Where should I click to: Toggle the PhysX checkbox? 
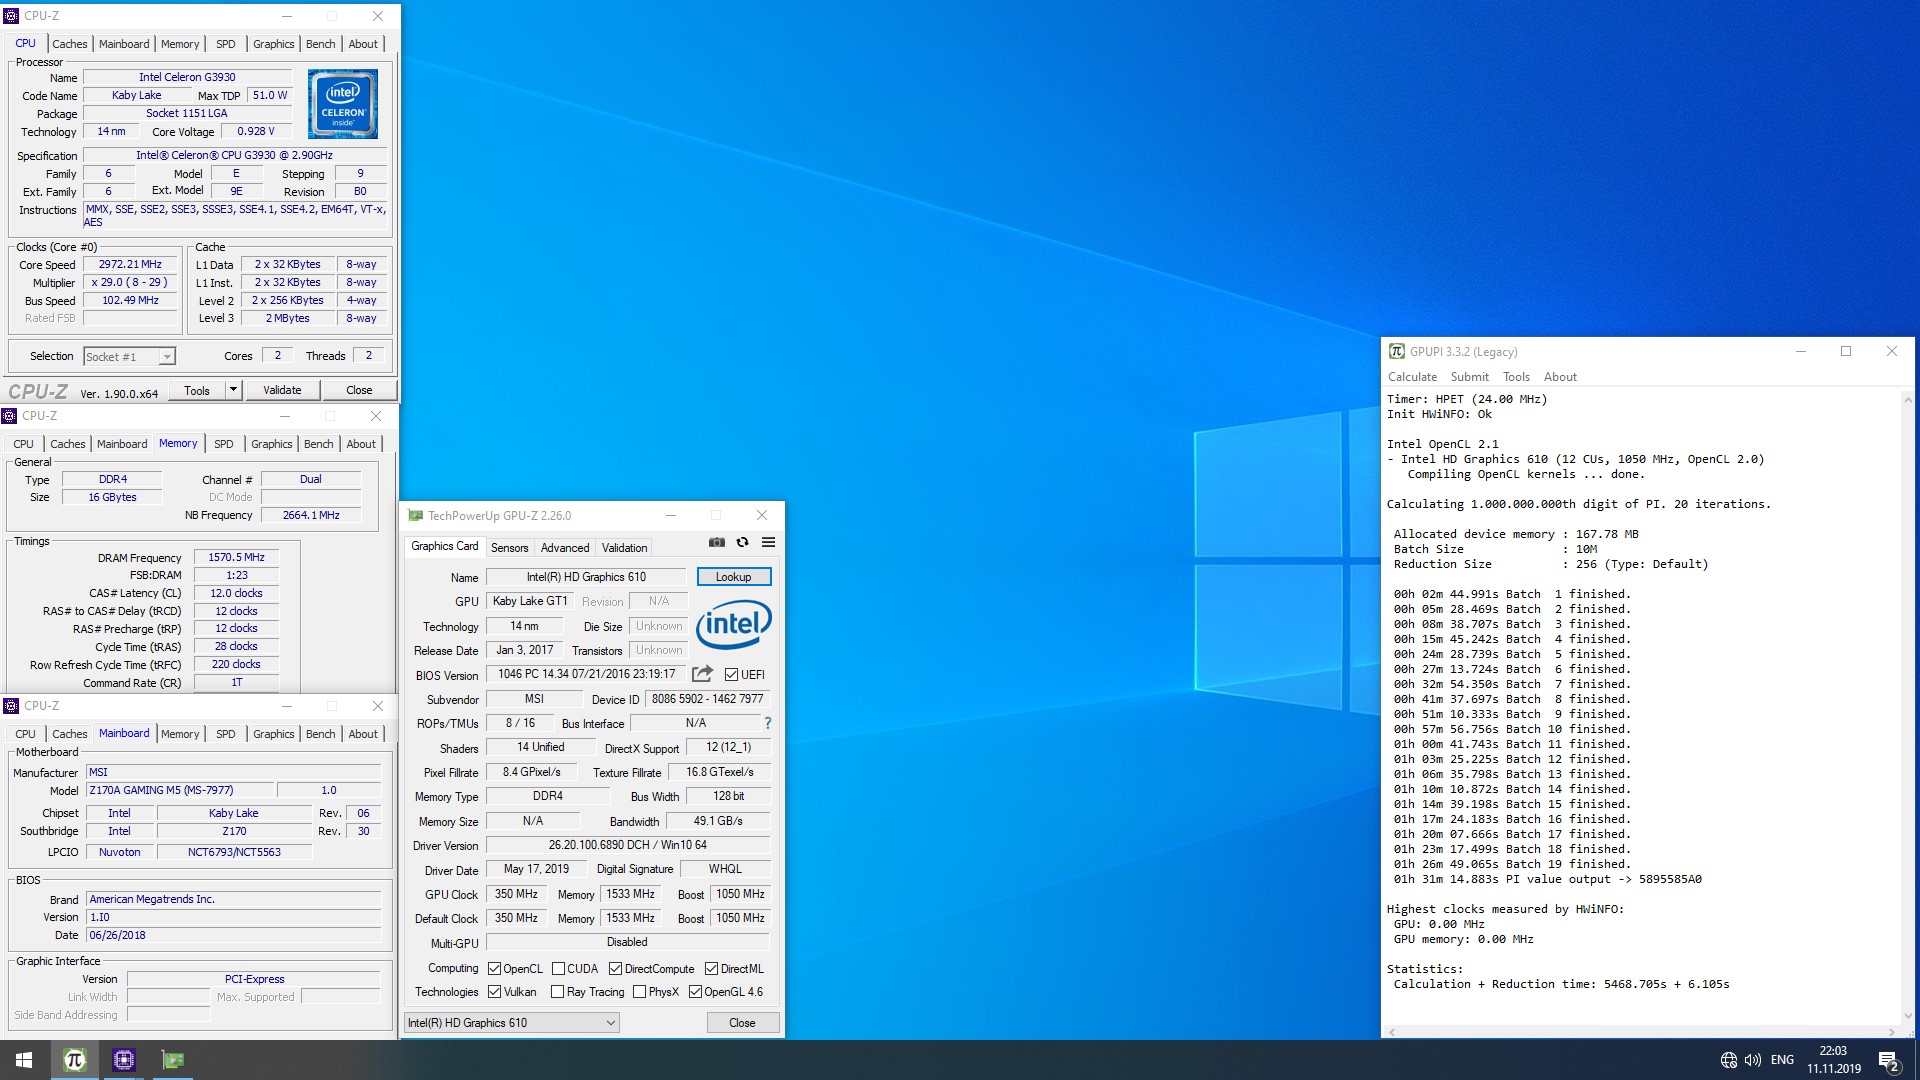pyautogui.click(x=639, y=992)
